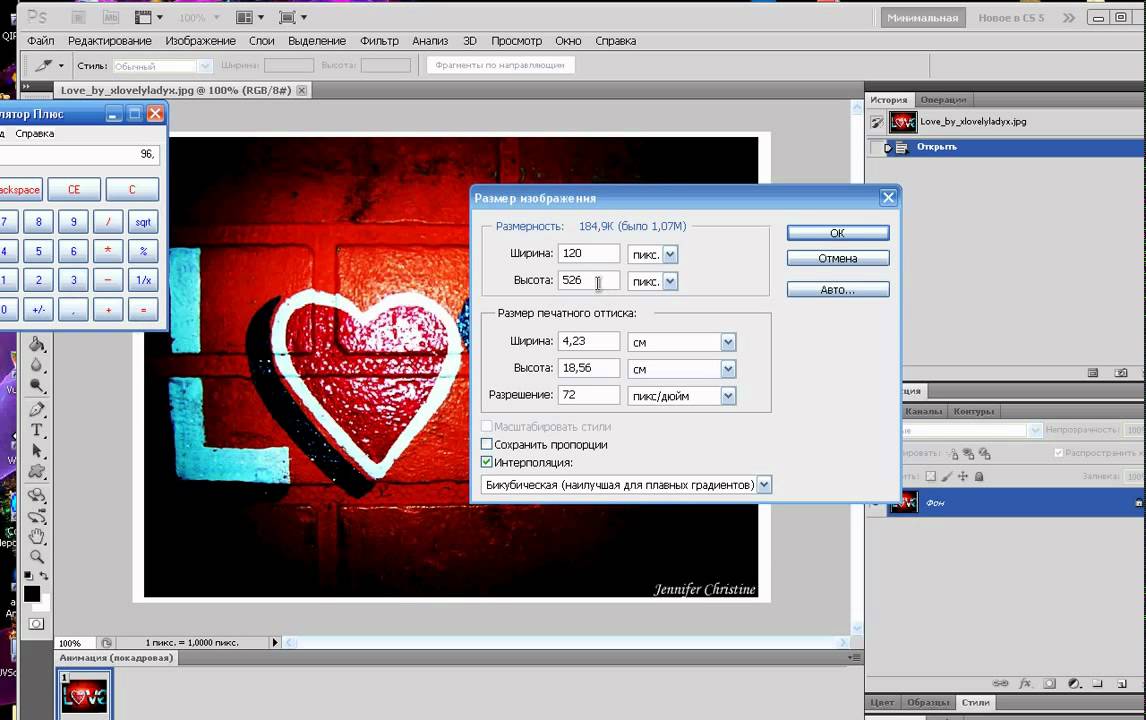
Task: Switch to the Образцы tab
Action: point(927,702)
